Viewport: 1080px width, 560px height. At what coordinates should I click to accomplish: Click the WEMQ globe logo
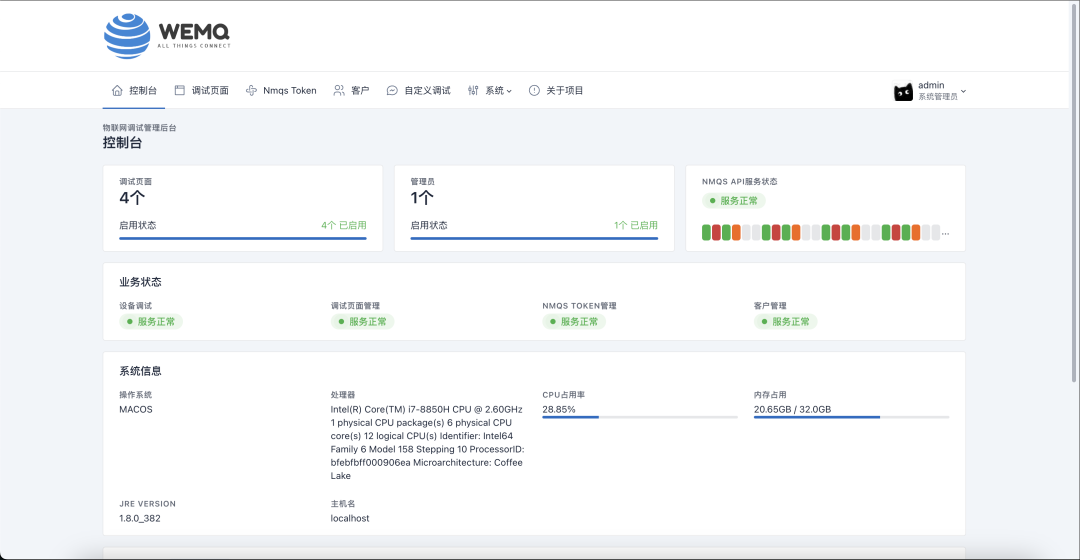[127, 36]
